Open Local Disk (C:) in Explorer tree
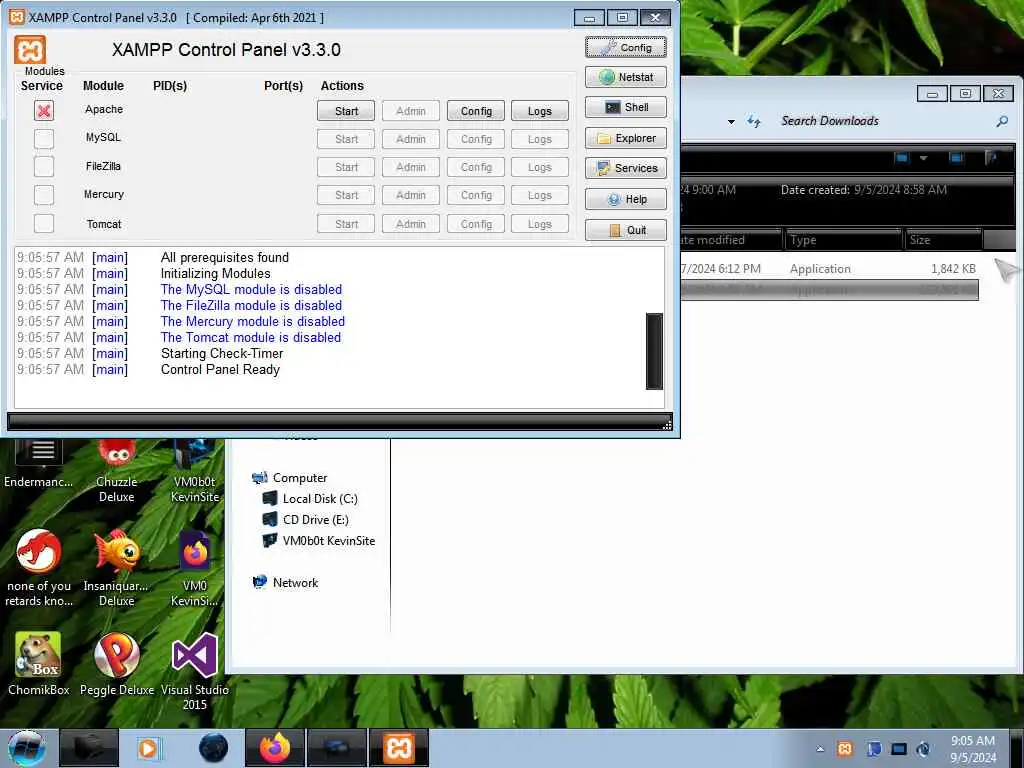 point(310,499)
